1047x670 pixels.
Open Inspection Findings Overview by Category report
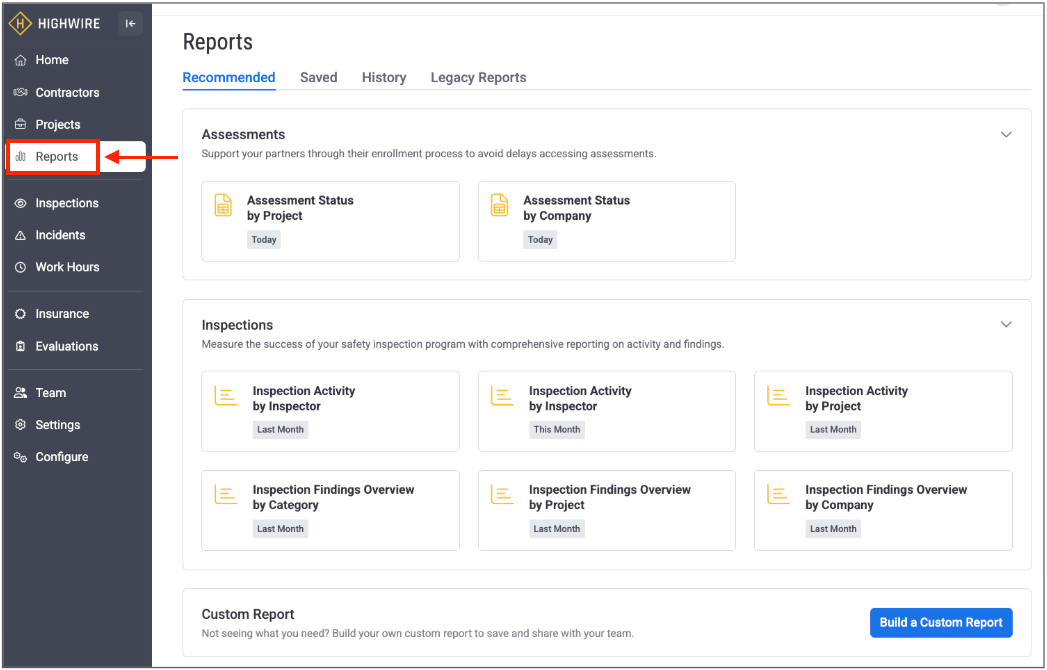(331, 510)
